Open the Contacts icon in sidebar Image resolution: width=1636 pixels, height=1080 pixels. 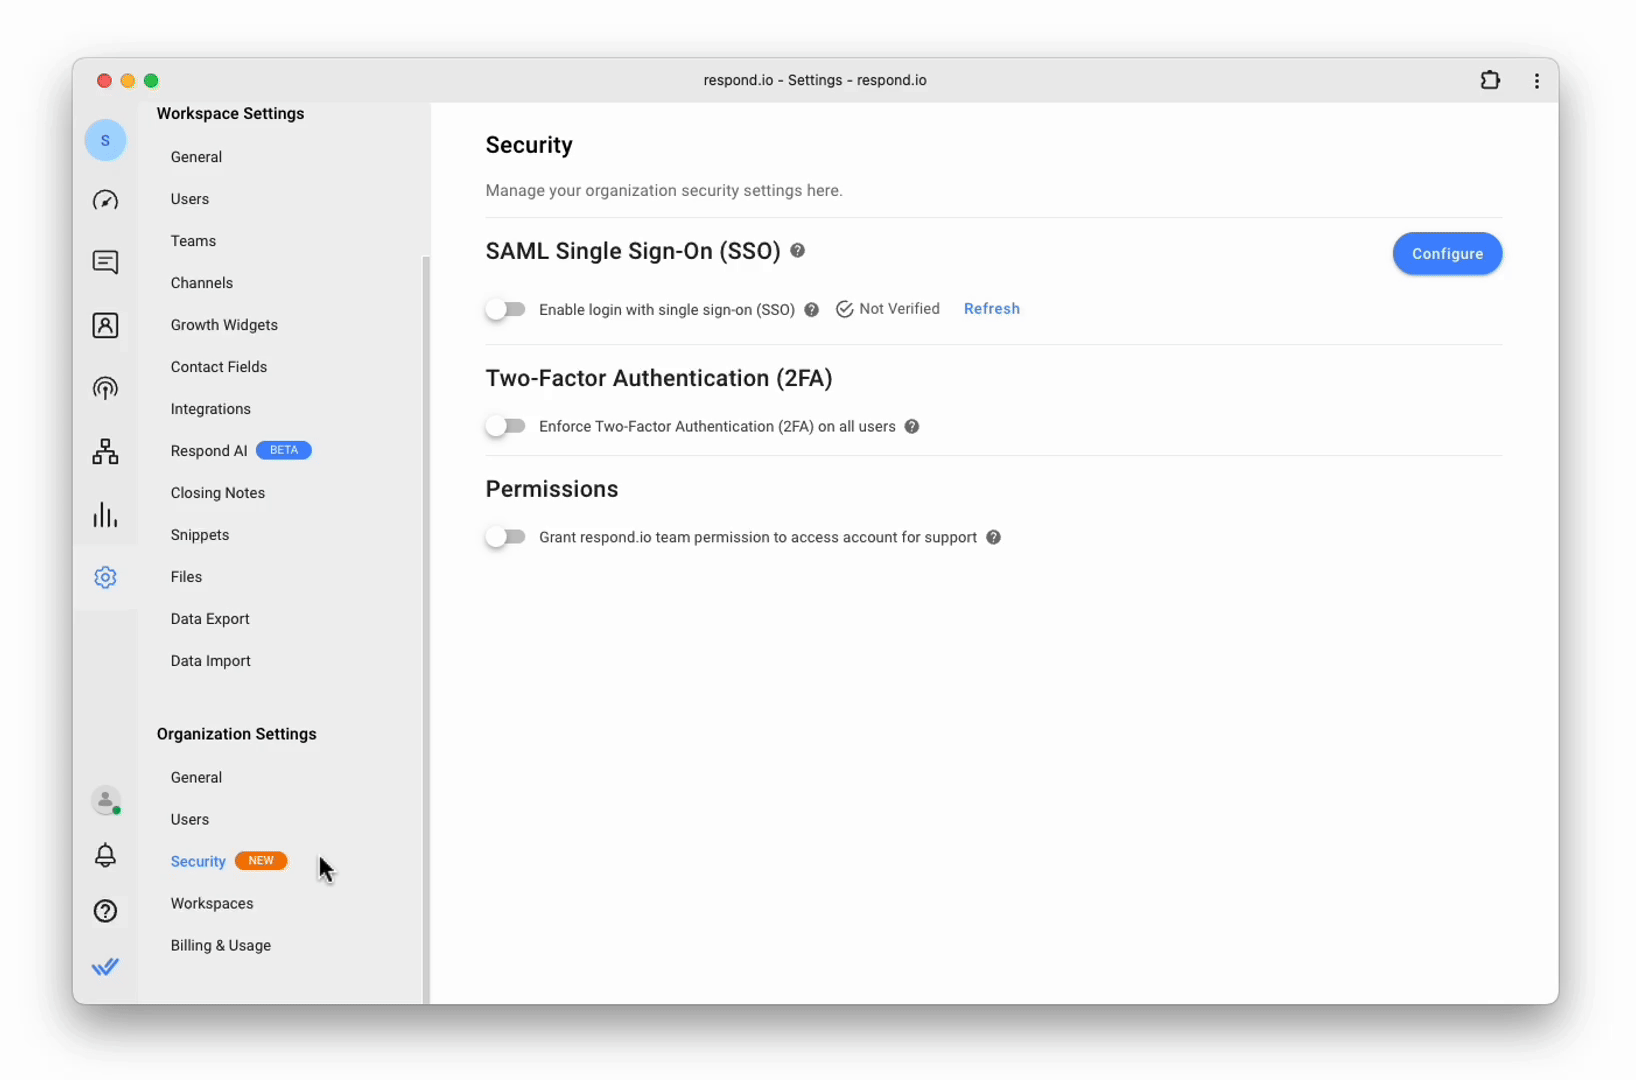tap(105, 325)
